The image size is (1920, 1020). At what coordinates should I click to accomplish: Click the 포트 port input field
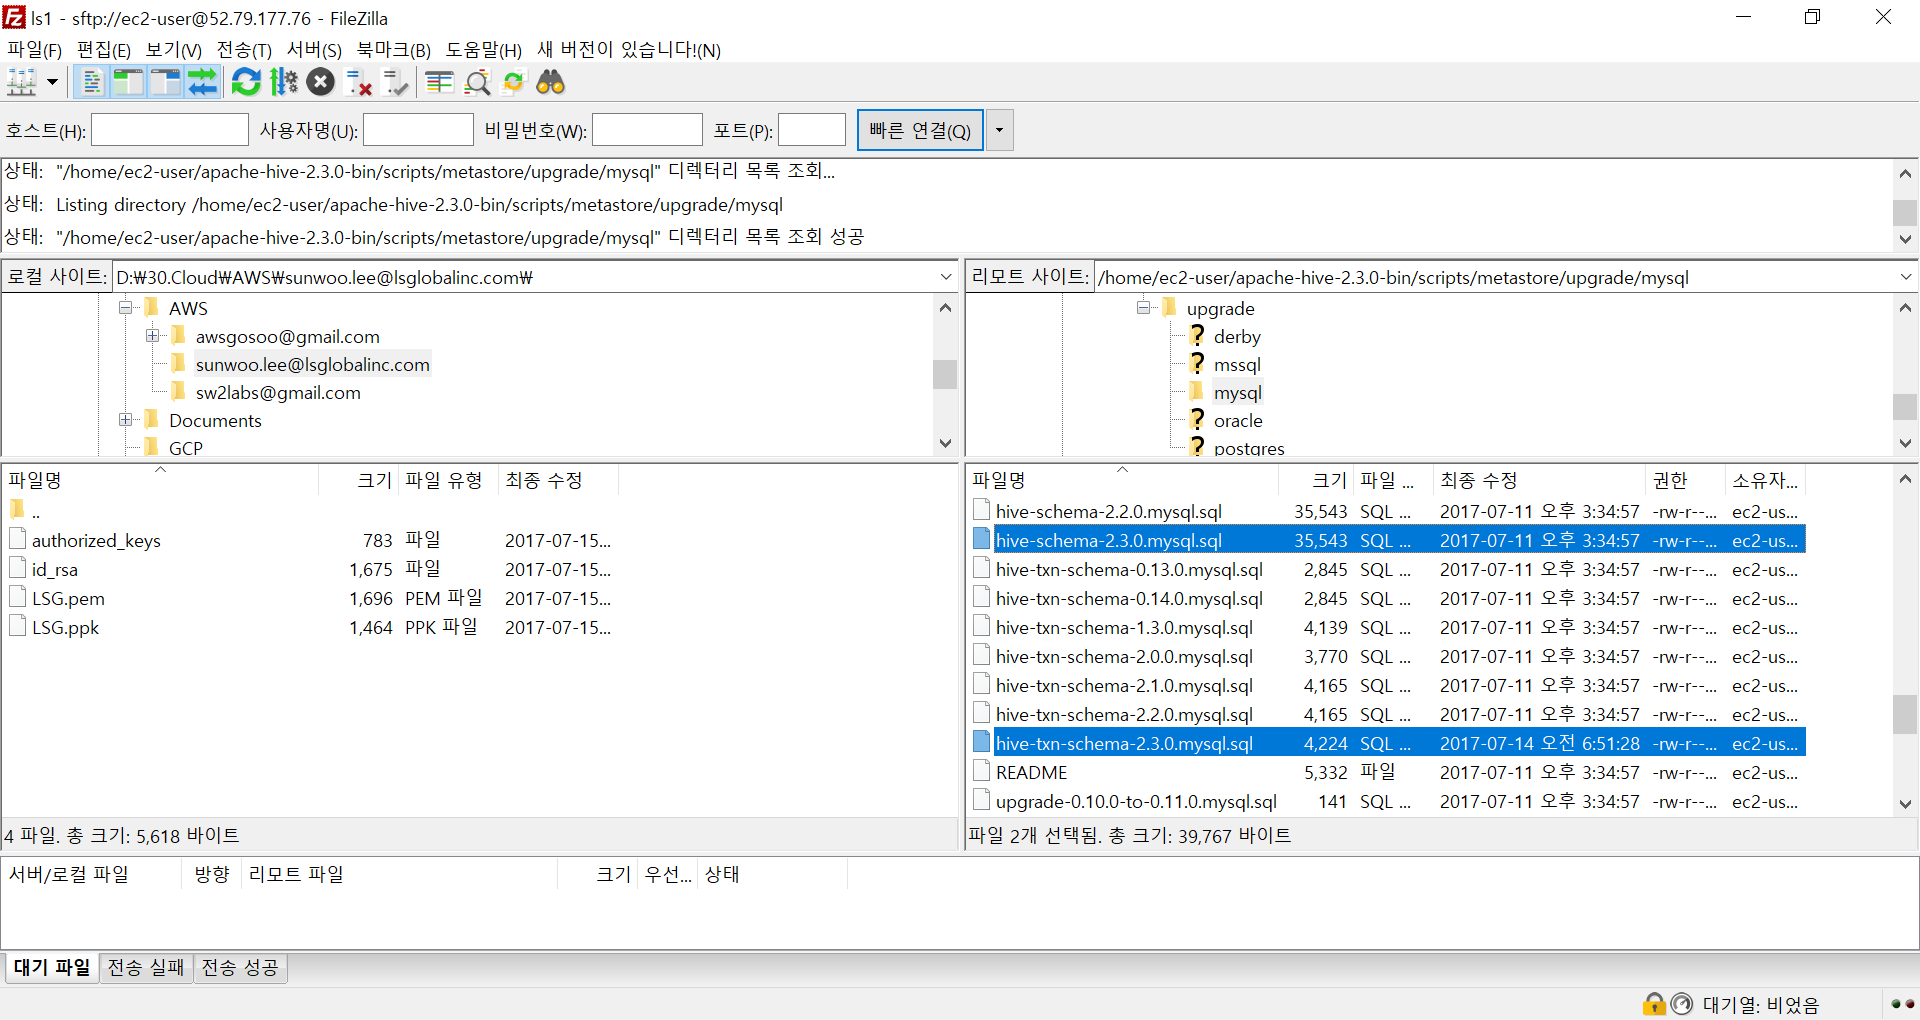pos(812,130)
